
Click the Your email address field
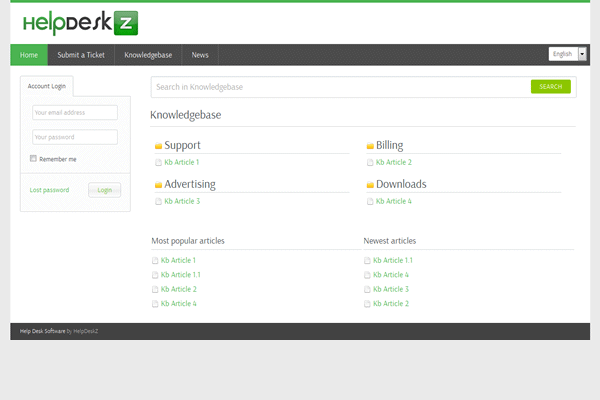75,113
